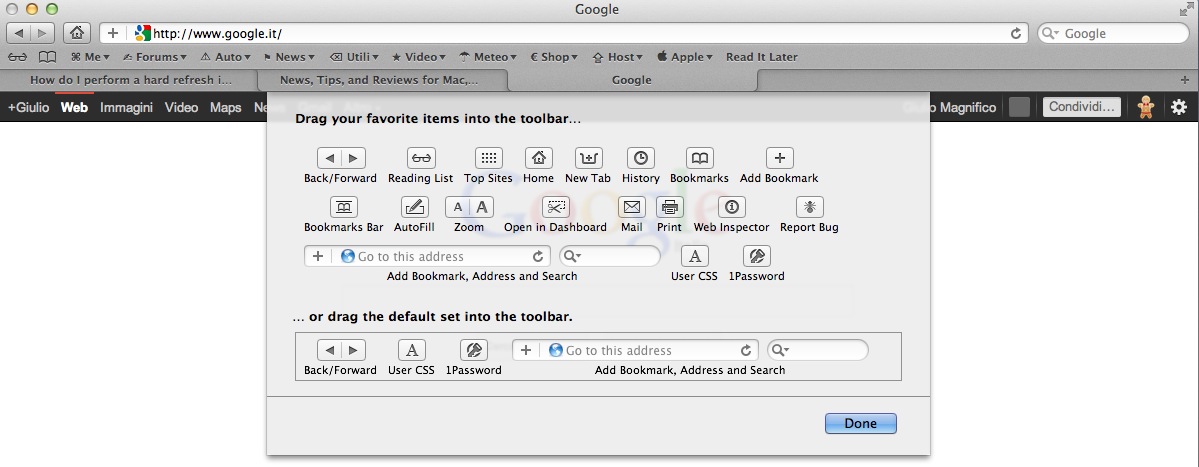
Task: Click the Home icon in the customize sheet
Action: 538,158
